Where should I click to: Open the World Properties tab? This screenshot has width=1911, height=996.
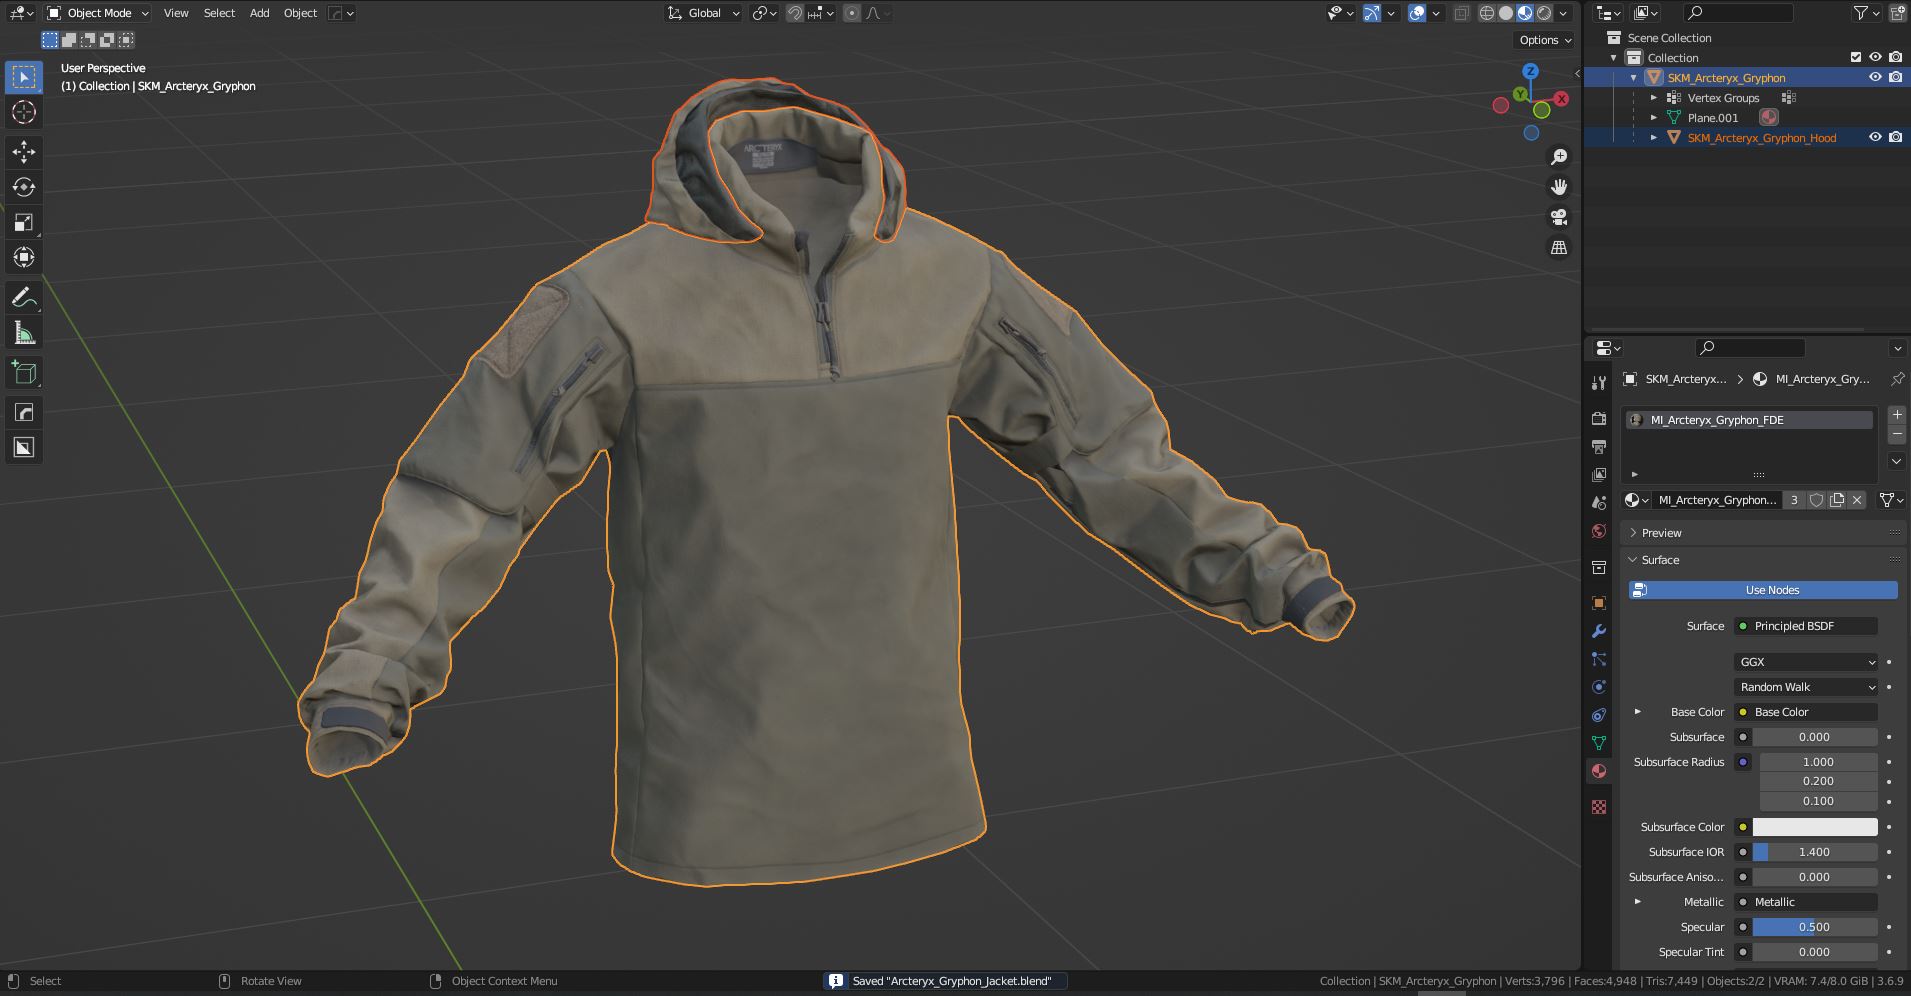tap(1598, 530)
